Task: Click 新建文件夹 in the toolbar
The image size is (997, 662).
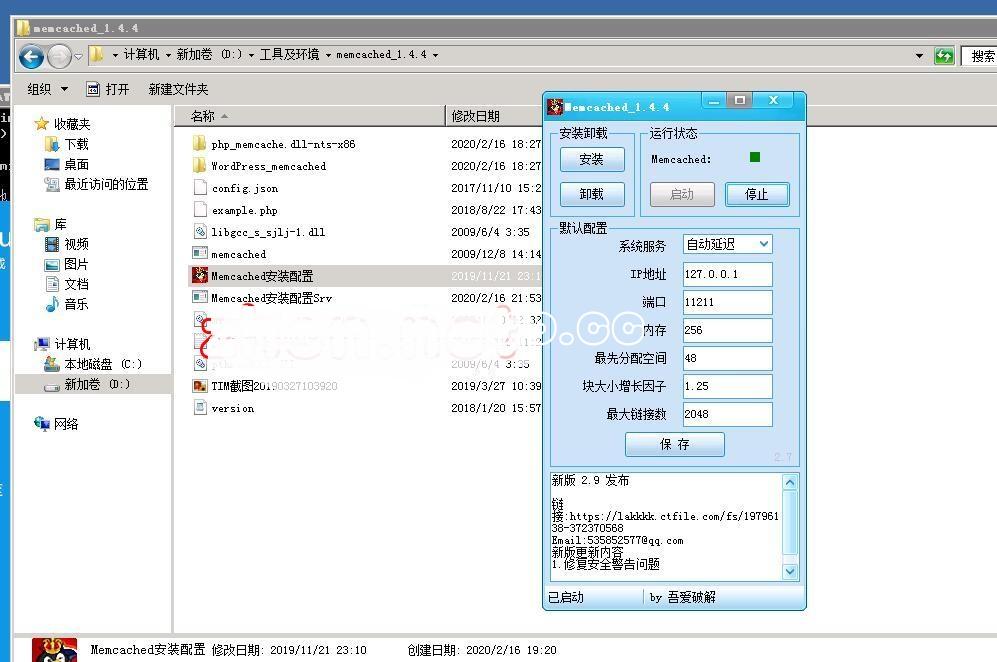Action: tap(178, 89)
